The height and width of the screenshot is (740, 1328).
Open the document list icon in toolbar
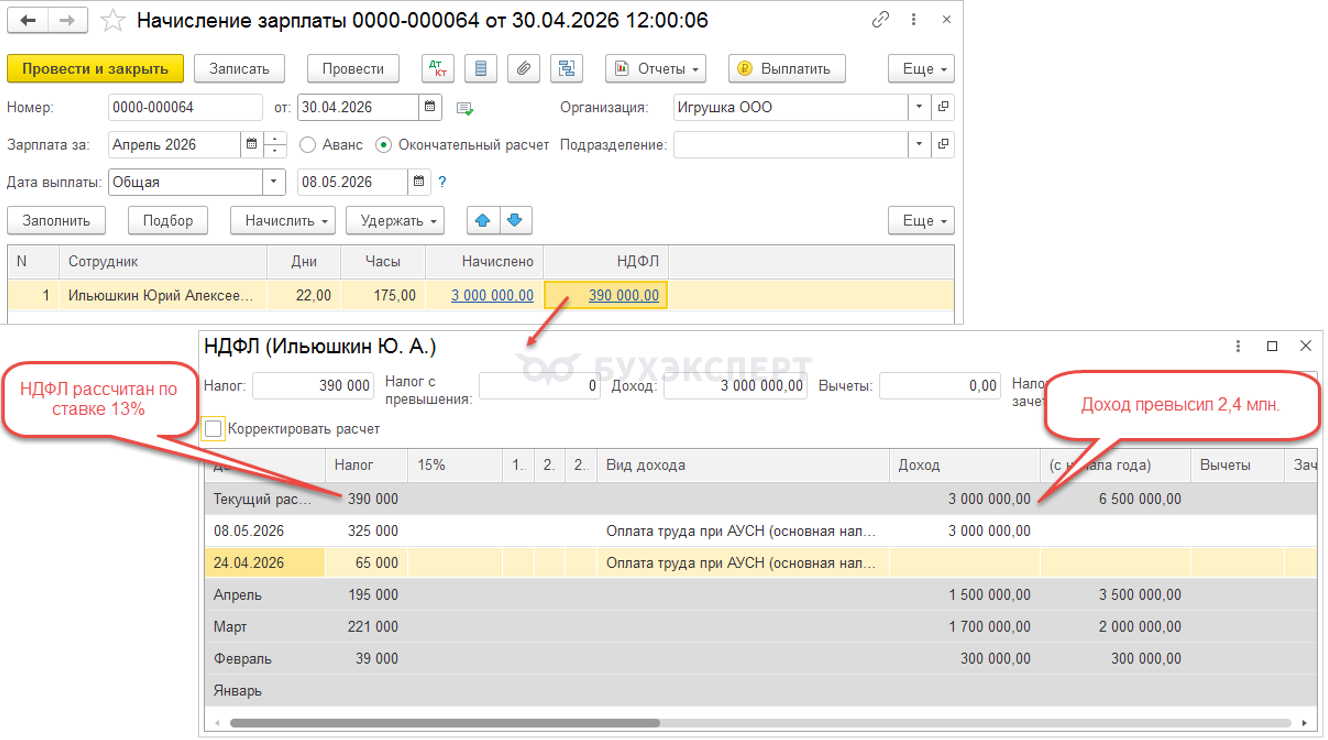[x=481, y=69]
